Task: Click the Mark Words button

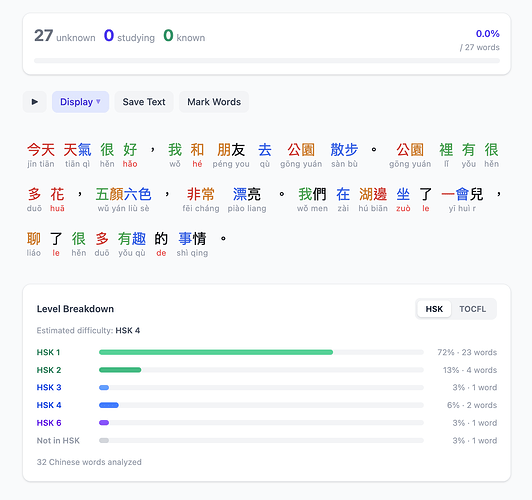Action: pos(214,102)
